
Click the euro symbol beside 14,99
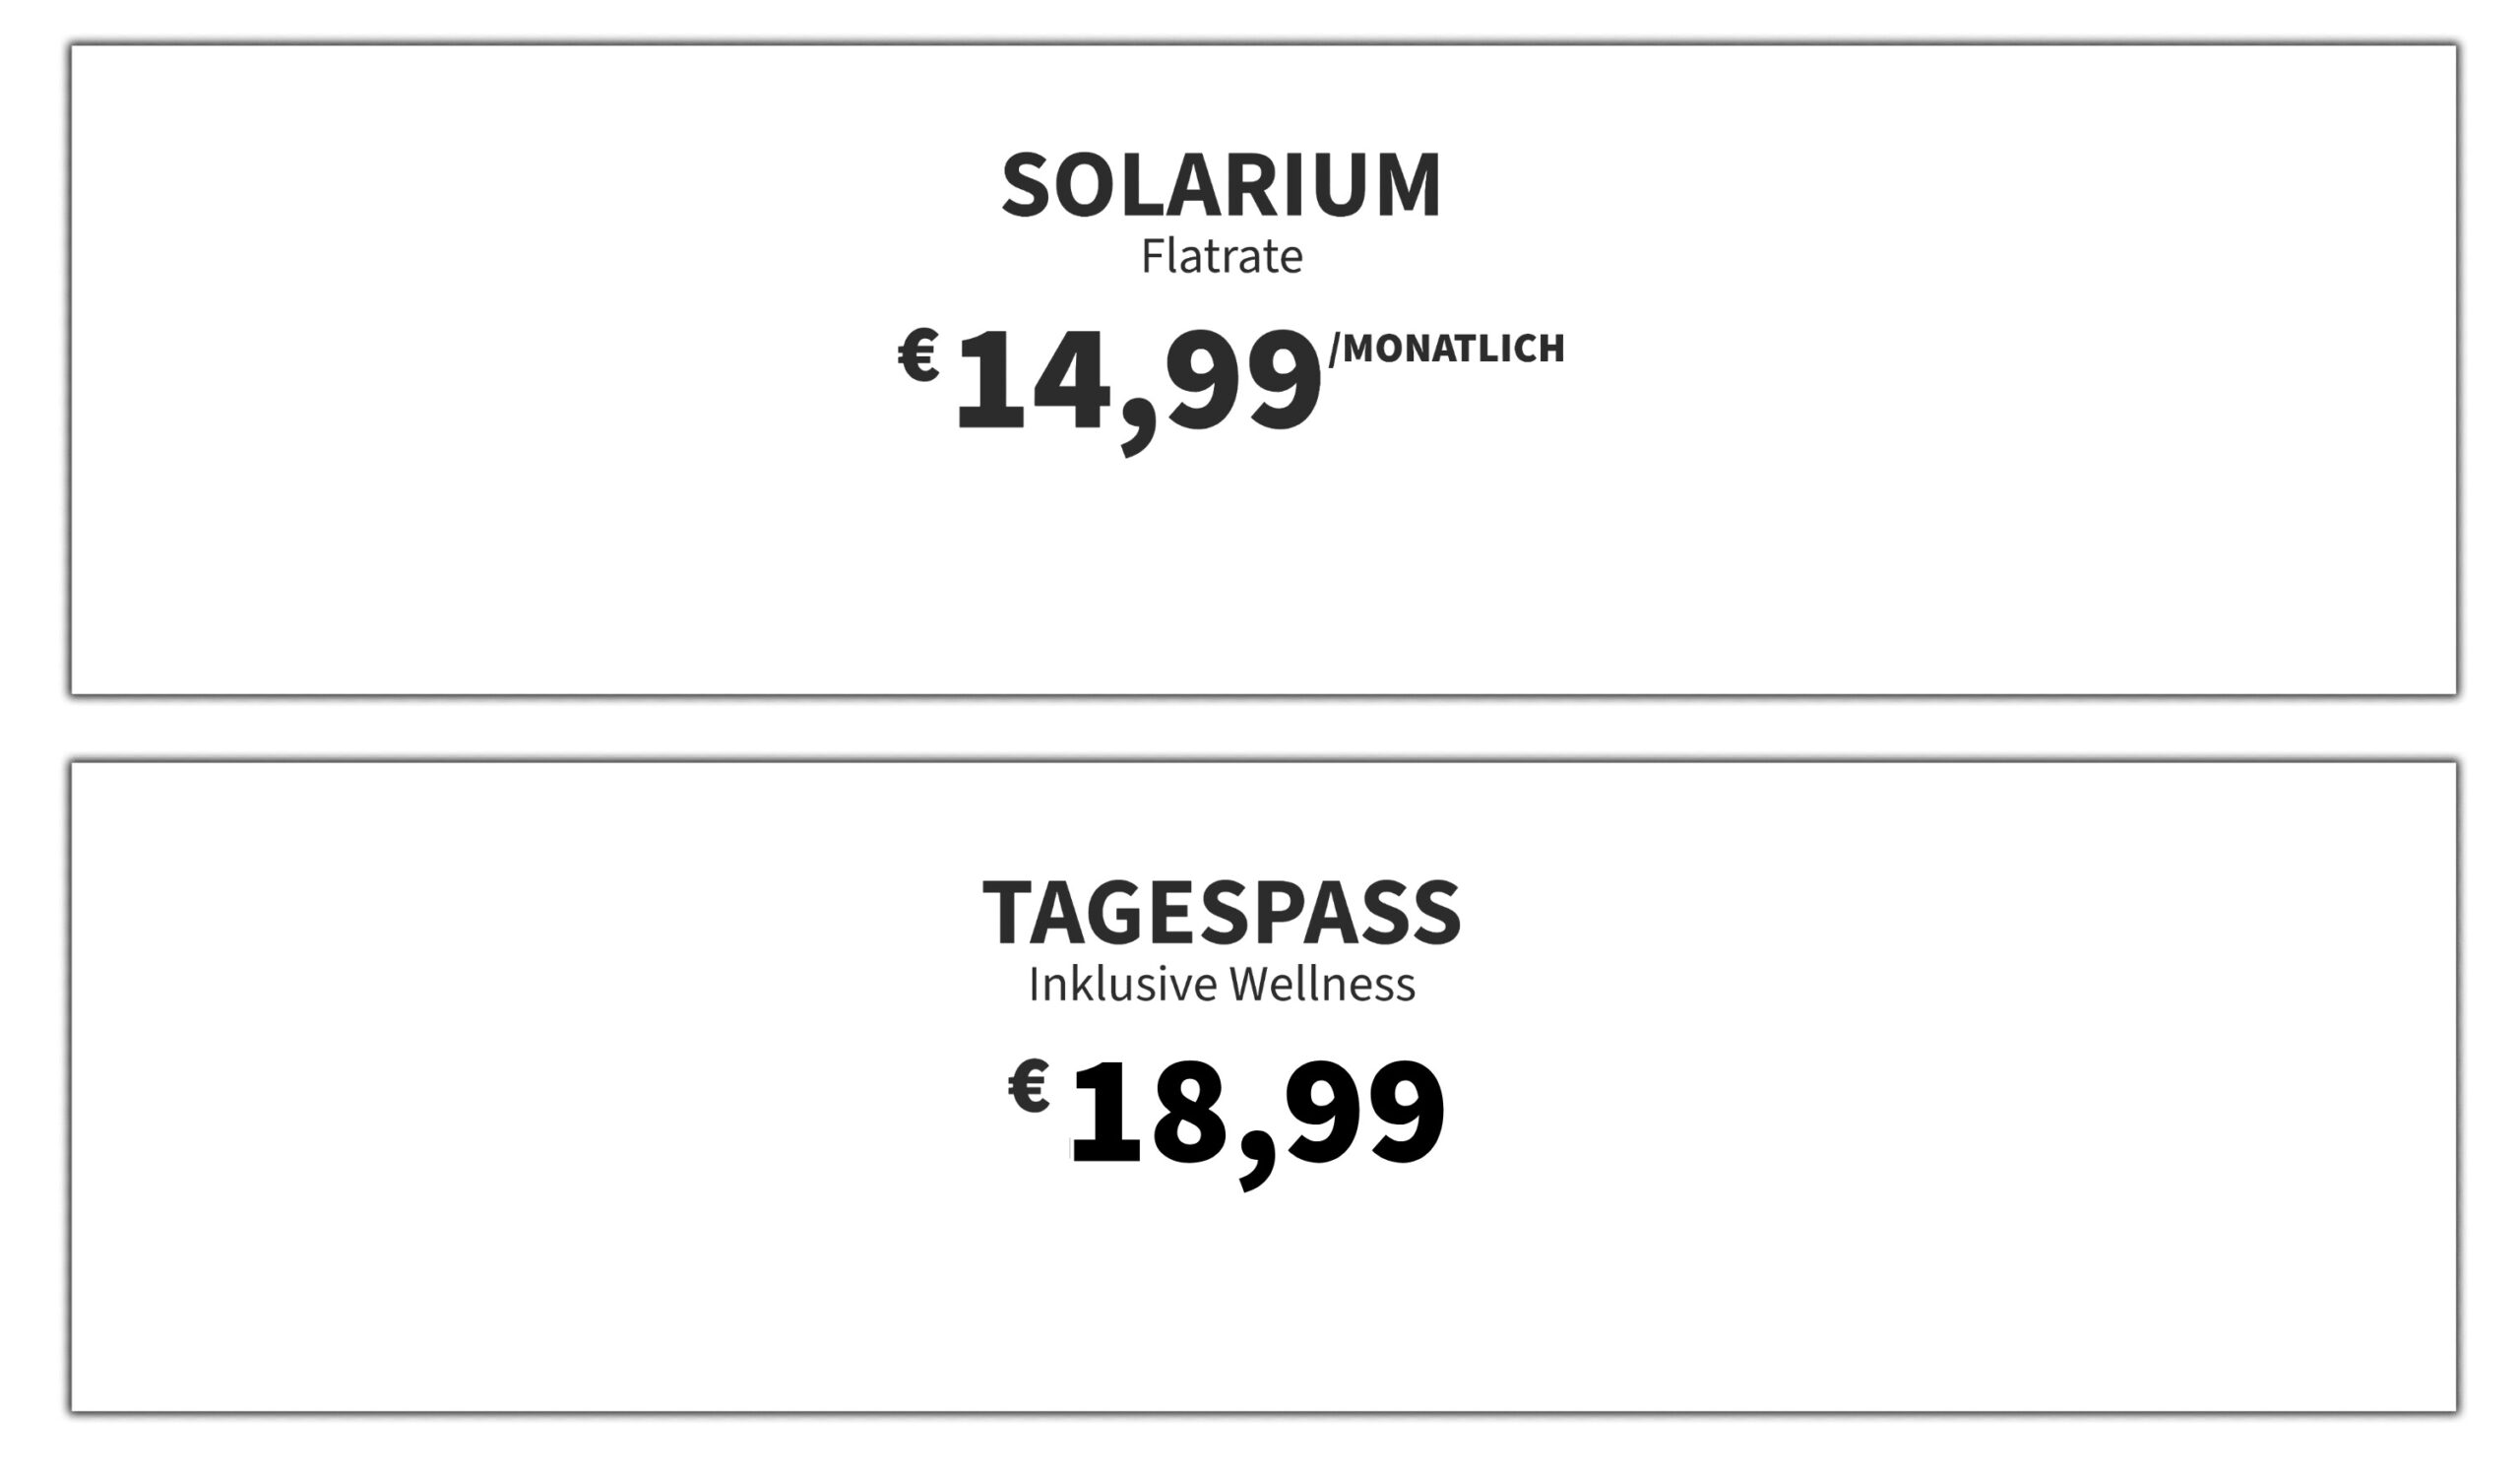918,355
